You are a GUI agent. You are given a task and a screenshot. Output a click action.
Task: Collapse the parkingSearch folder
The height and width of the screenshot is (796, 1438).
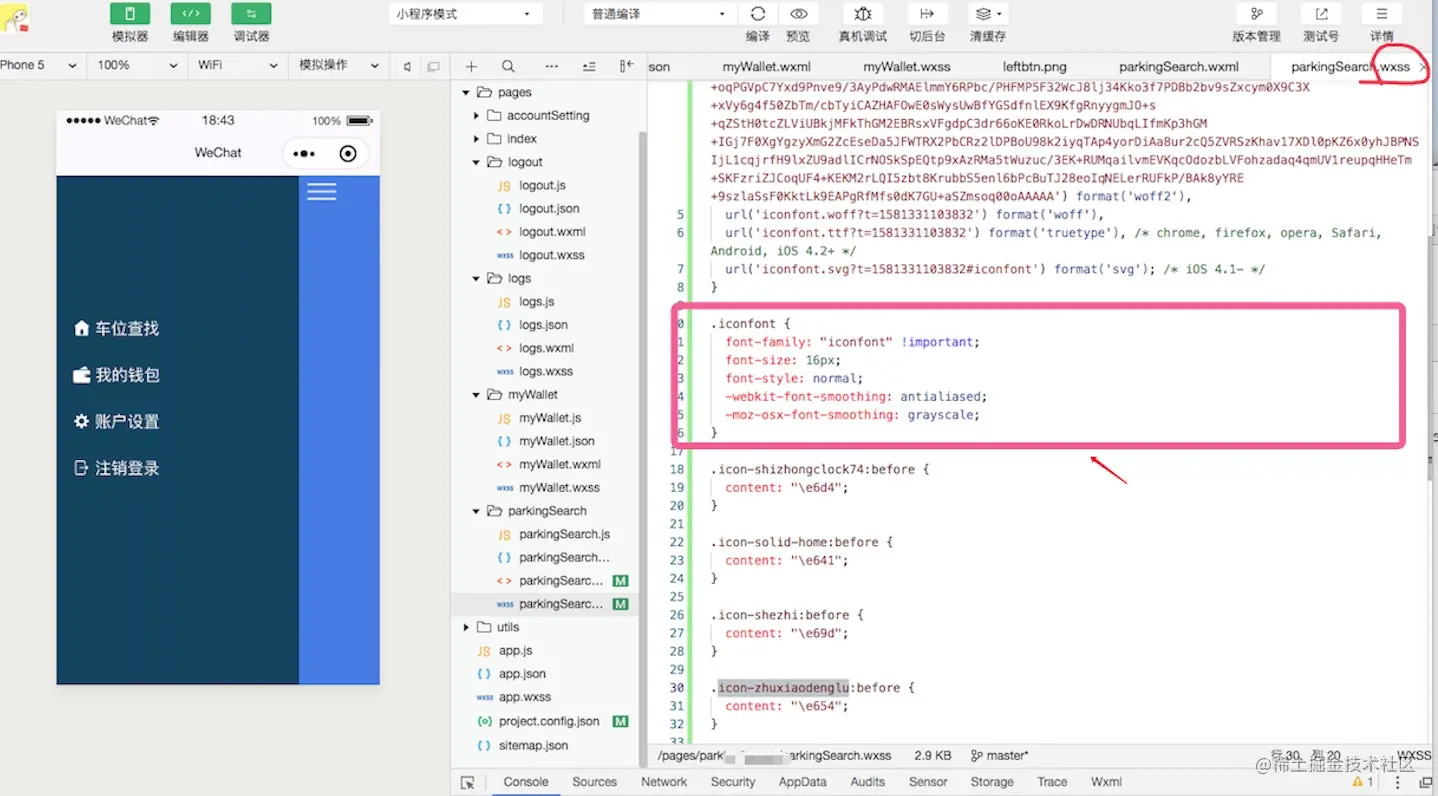[477, 511]
